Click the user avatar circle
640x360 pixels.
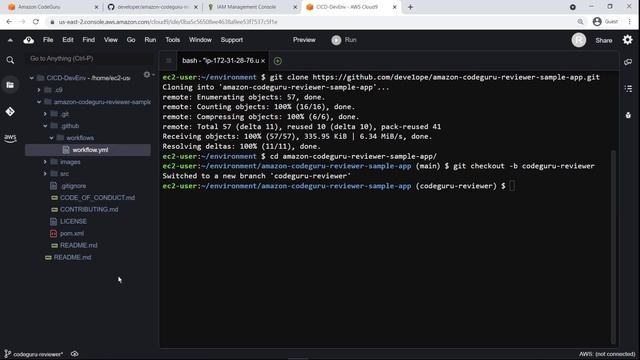[579, 40]
